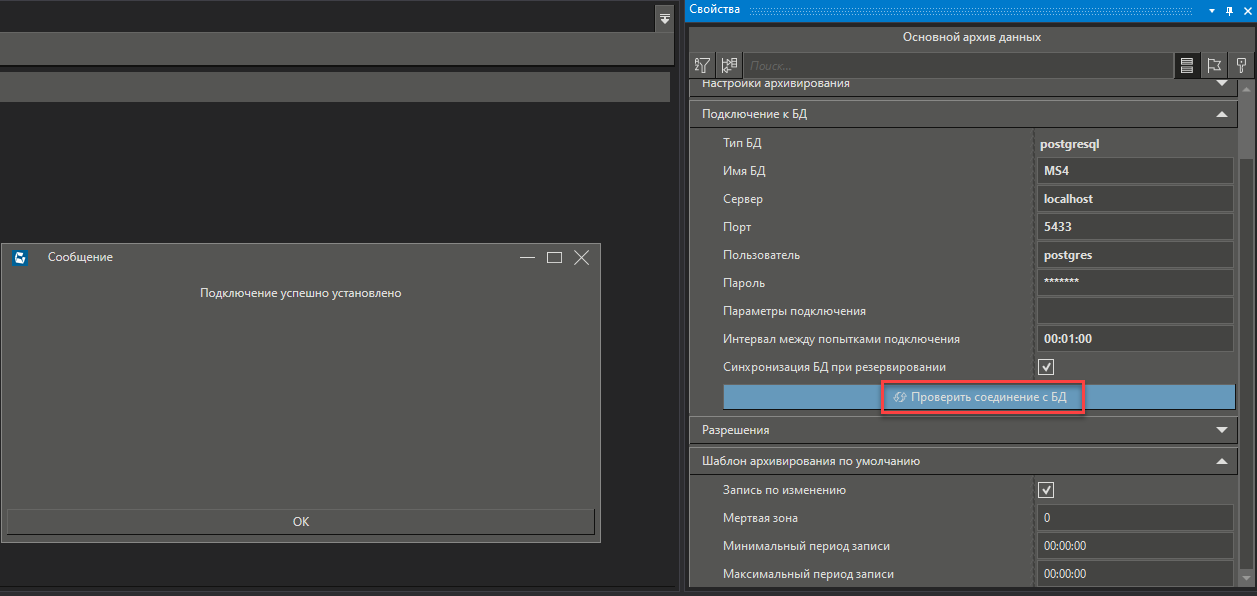1257x596 pixels.
Task: Collapse the Подключение к БД section
Action: (x=1221, y=114)
